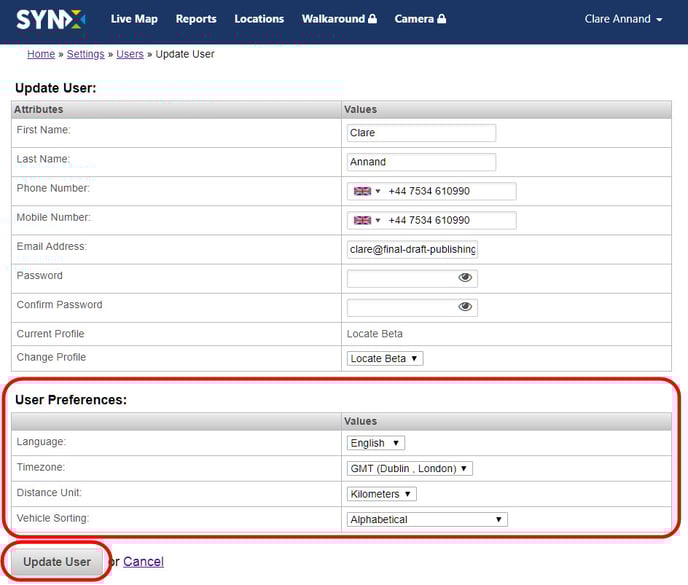Click the Email Address input field
Viewport: 688px width, 585px height.
click(412, 249)
